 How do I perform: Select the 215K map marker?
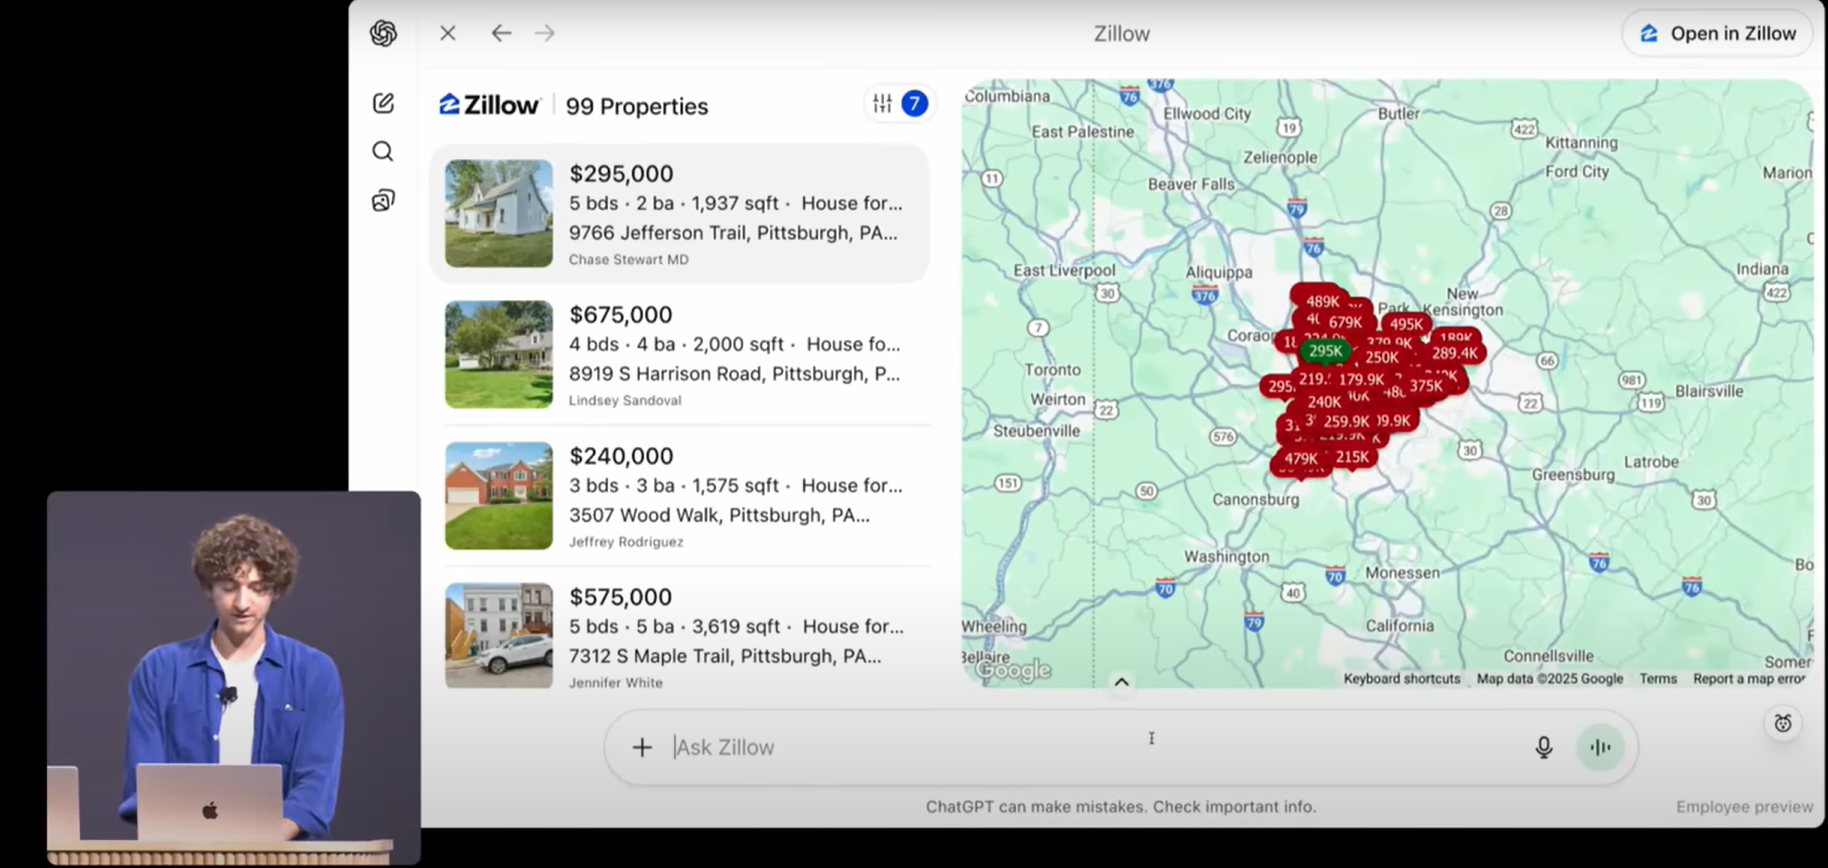1352,457
